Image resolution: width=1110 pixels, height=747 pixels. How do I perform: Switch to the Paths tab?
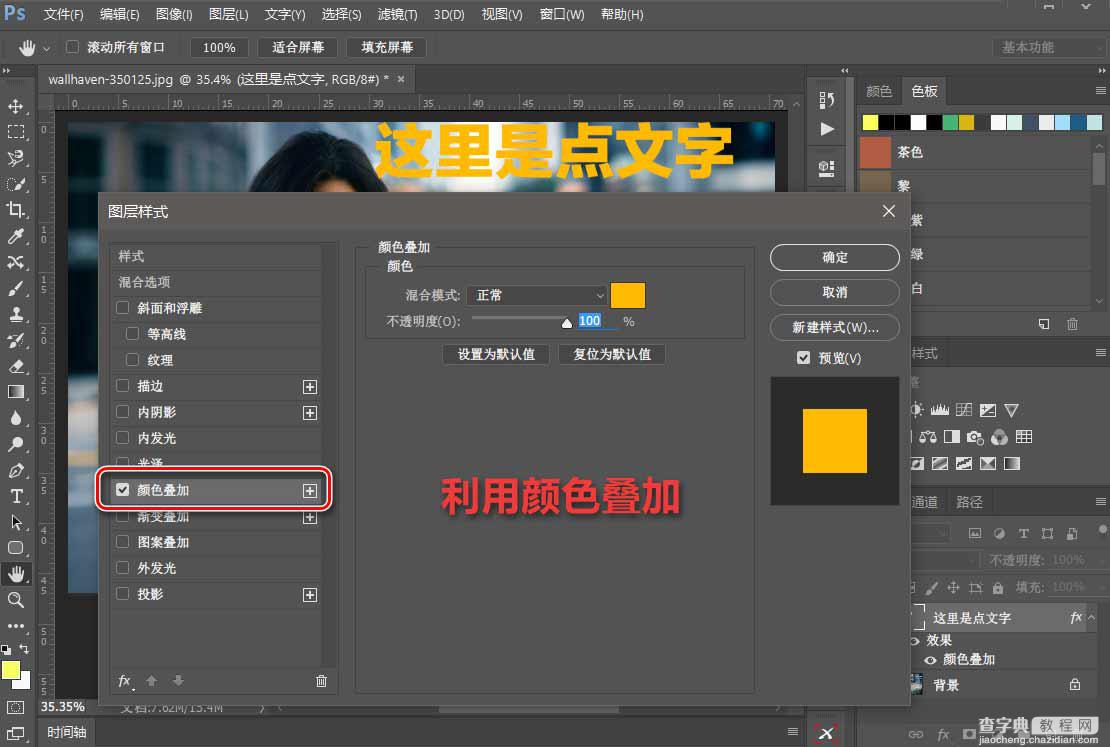coord(969,502)
